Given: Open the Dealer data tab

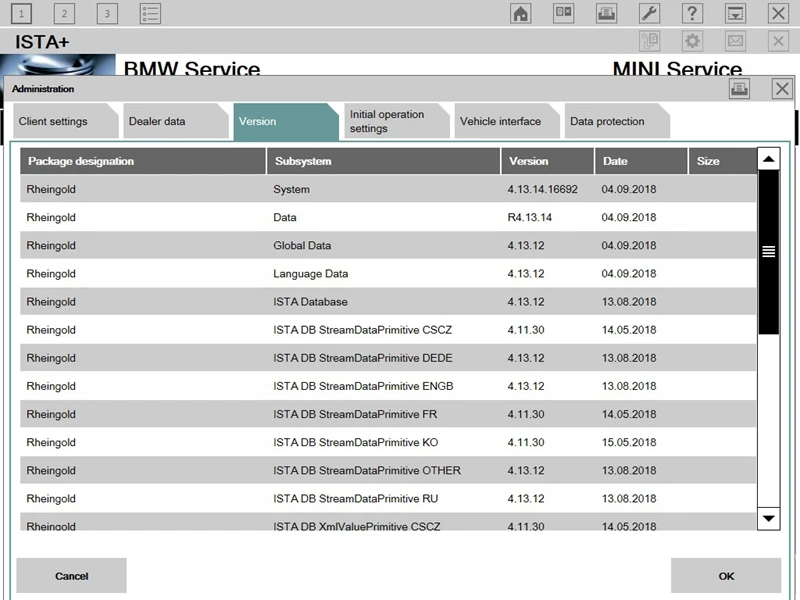Looking at the screenshot, I should click(176, 121).
